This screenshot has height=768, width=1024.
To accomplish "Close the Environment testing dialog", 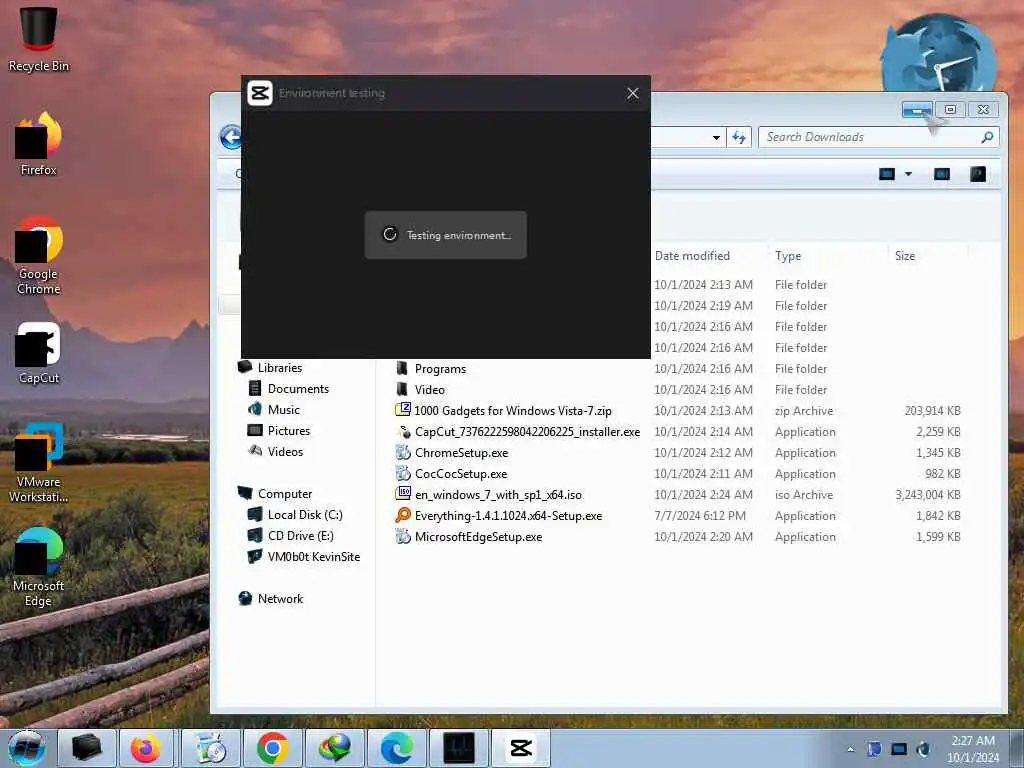I will [x=632, y=93].
